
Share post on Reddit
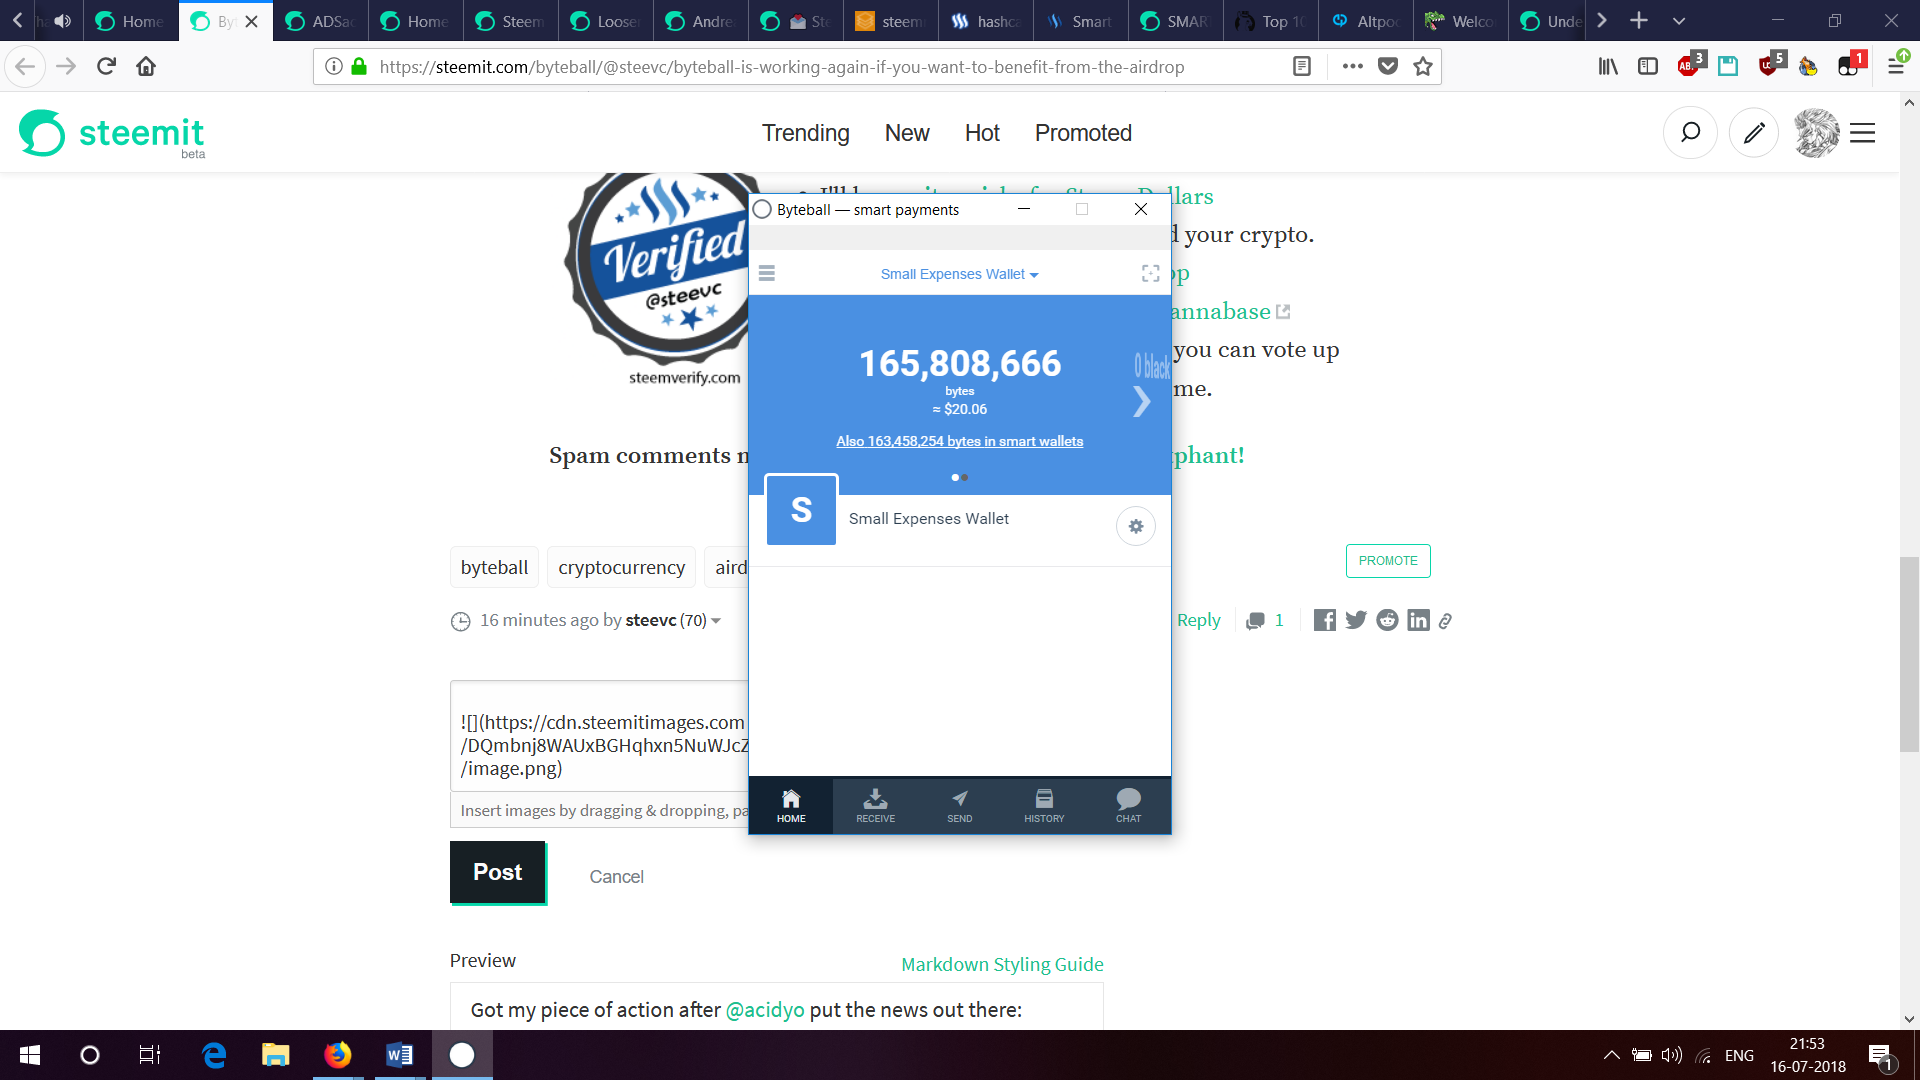(x=1387, y=620)
